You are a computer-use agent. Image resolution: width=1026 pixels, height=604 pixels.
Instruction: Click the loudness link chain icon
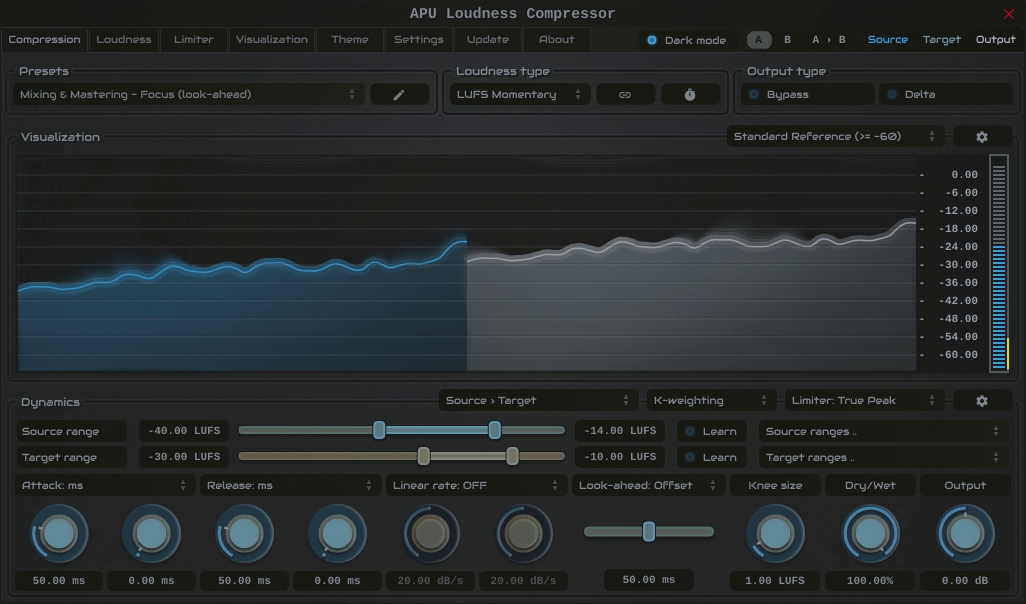(x=625, y=95)
